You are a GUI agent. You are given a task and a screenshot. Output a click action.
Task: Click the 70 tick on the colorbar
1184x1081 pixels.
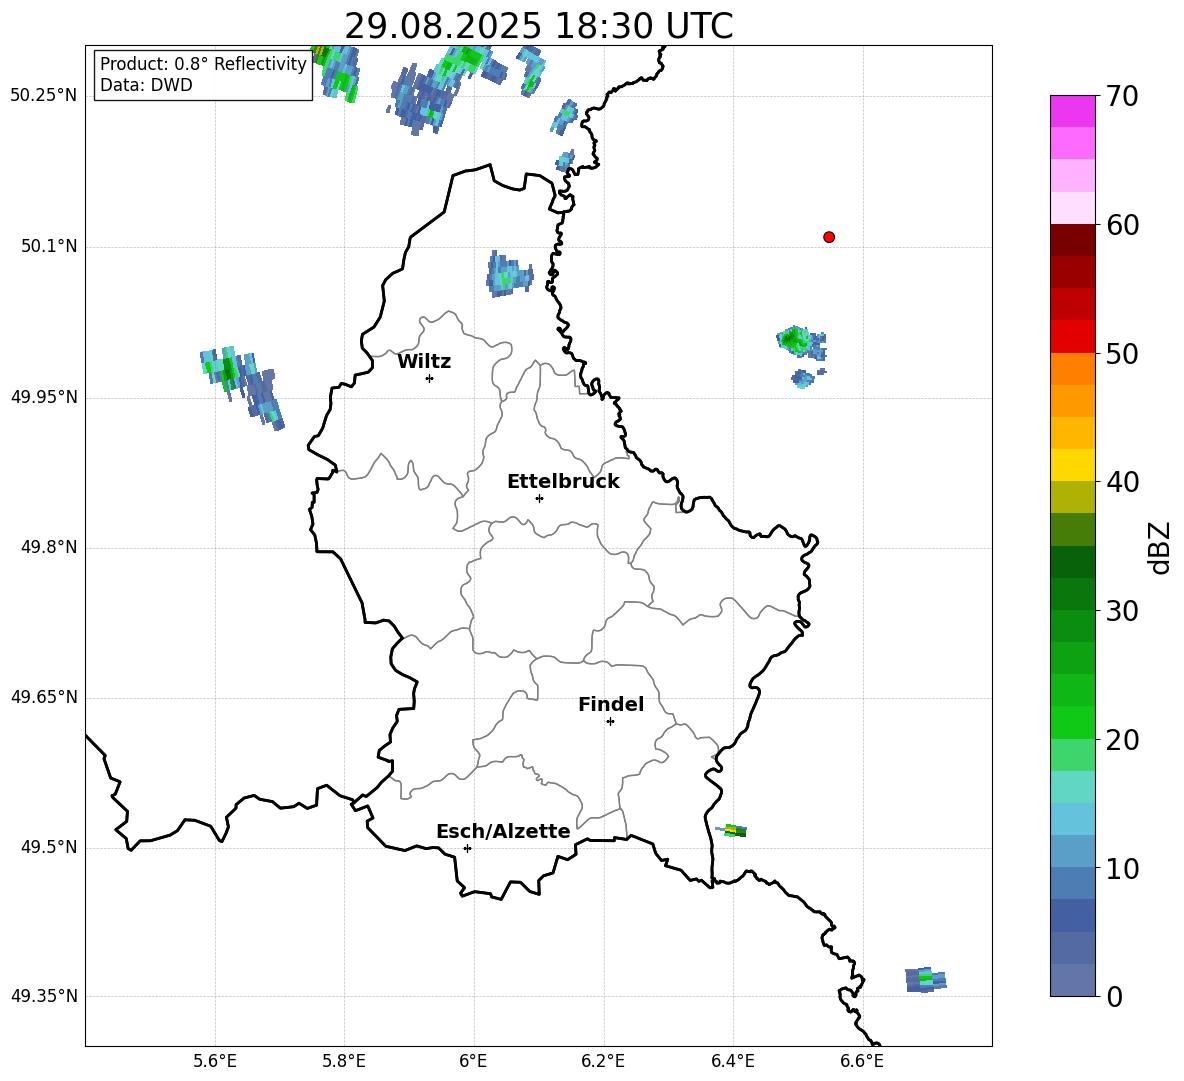pos(1122,96)
